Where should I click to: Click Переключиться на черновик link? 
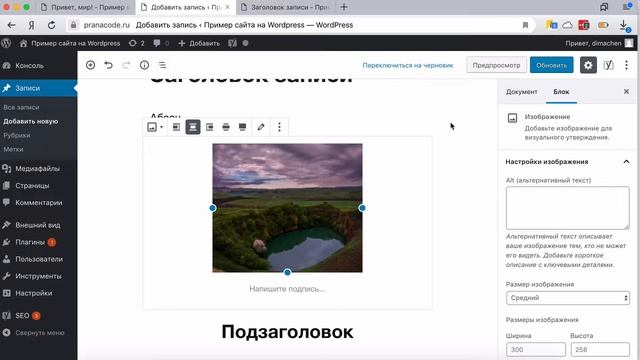408,65
